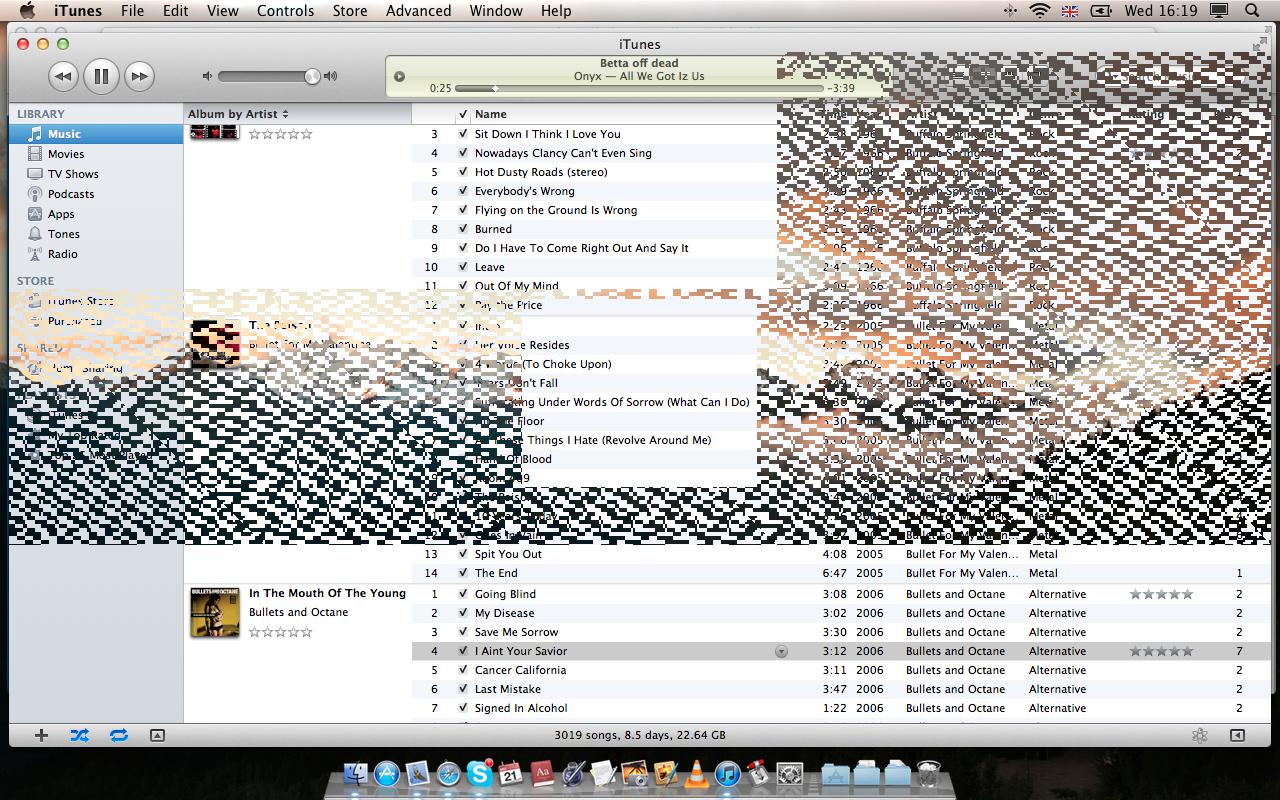The width and height of the screenshot is (1280, 800).
Task: Click the add playlist plus icon
Action: tap(41, 735)
